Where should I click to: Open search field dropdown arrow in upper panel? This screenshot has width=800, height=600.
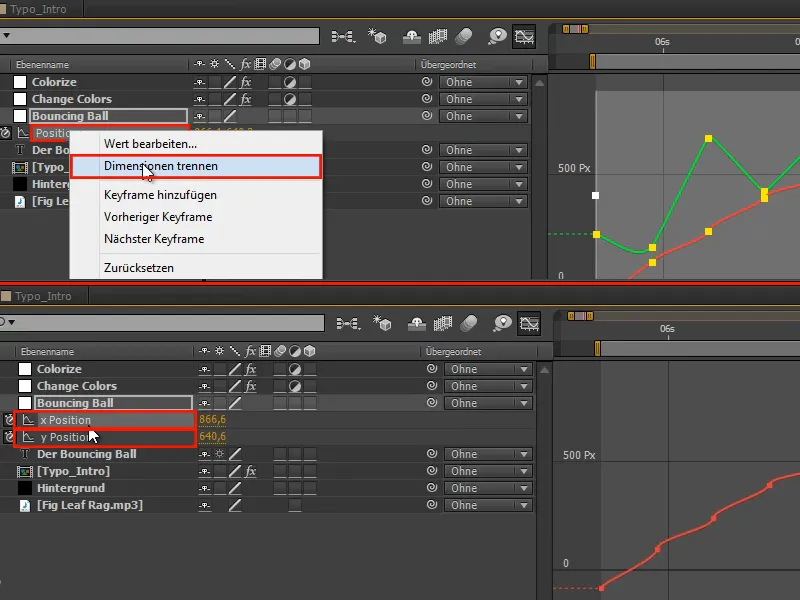pyautogui.click(x=7, y=36)
